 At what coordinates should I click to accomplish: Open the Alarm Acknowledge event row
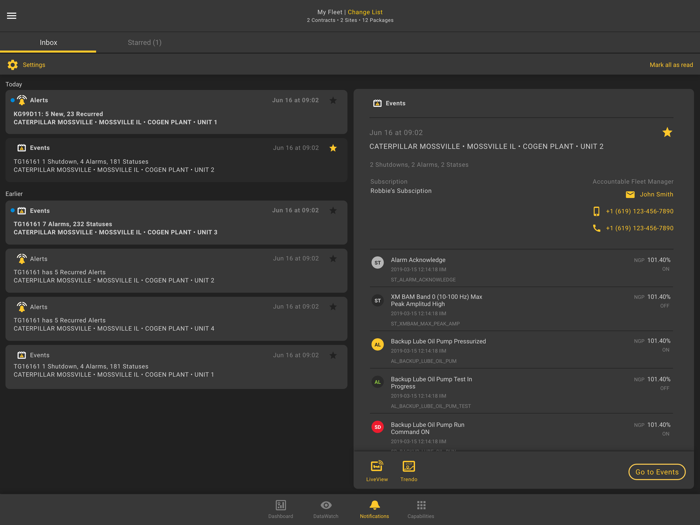click(521, 268)
